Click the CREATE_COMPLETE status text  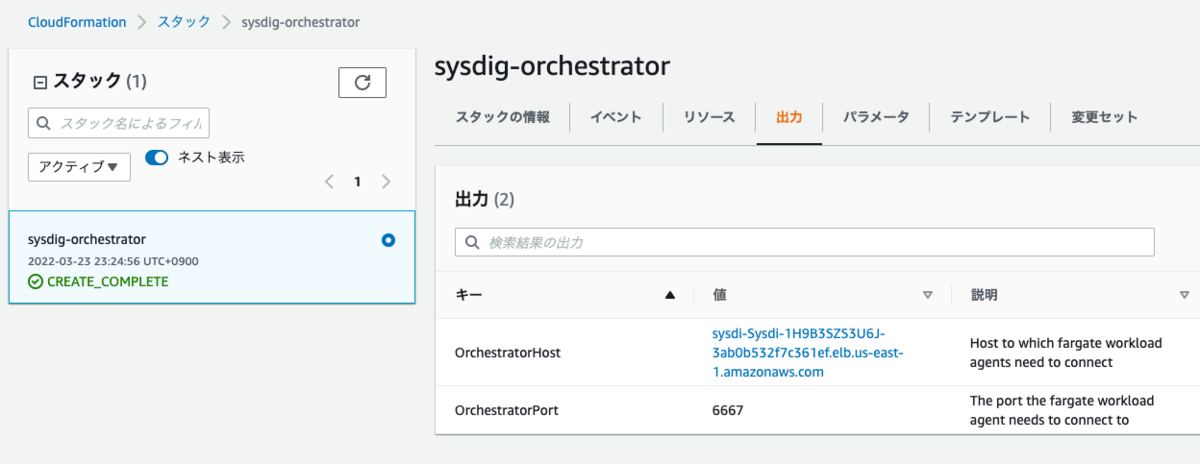(107, 282)
